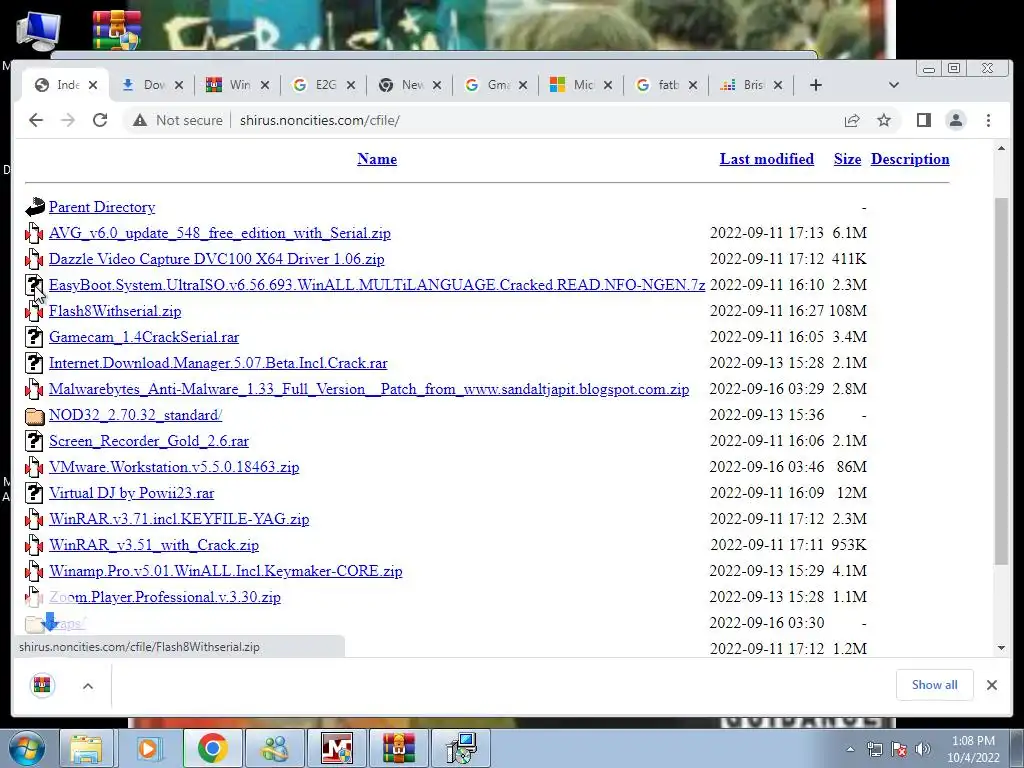Open the Parent Directory link
The width and height of the screenshot is (1024, 768).
(x=102, y=207)
